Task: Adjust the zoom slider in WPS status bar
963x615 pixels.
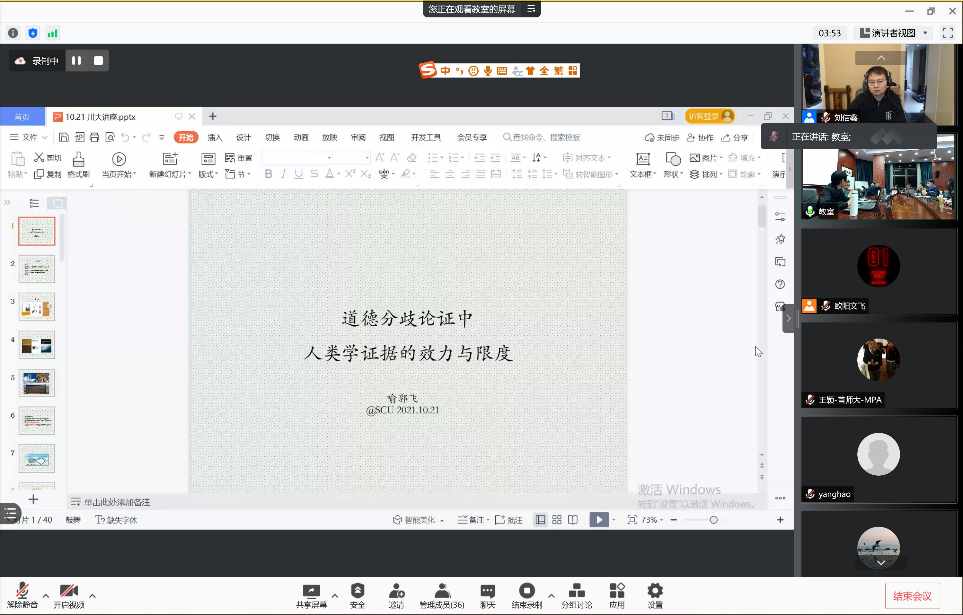Action: [x=713, y=520]
